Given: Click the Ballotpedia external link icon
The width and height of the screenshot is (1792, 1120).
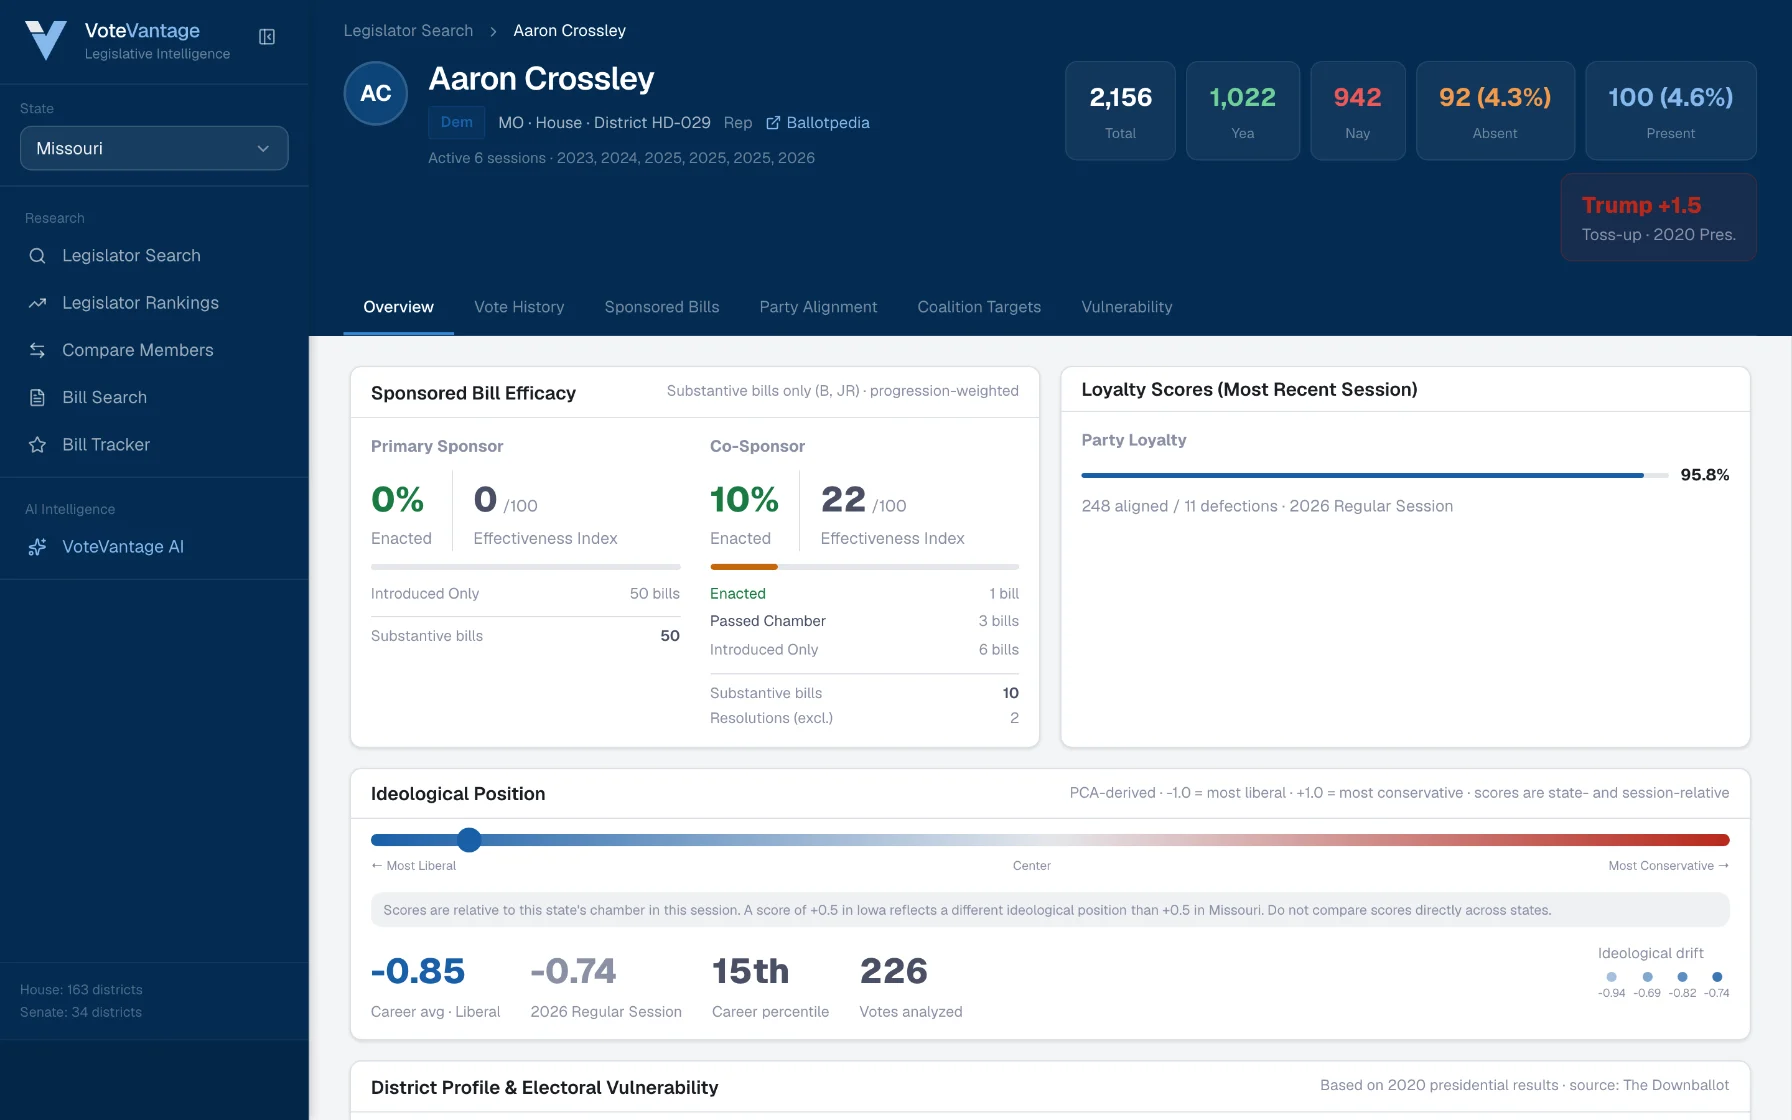Looking at the screenshot, I should 773,123.
